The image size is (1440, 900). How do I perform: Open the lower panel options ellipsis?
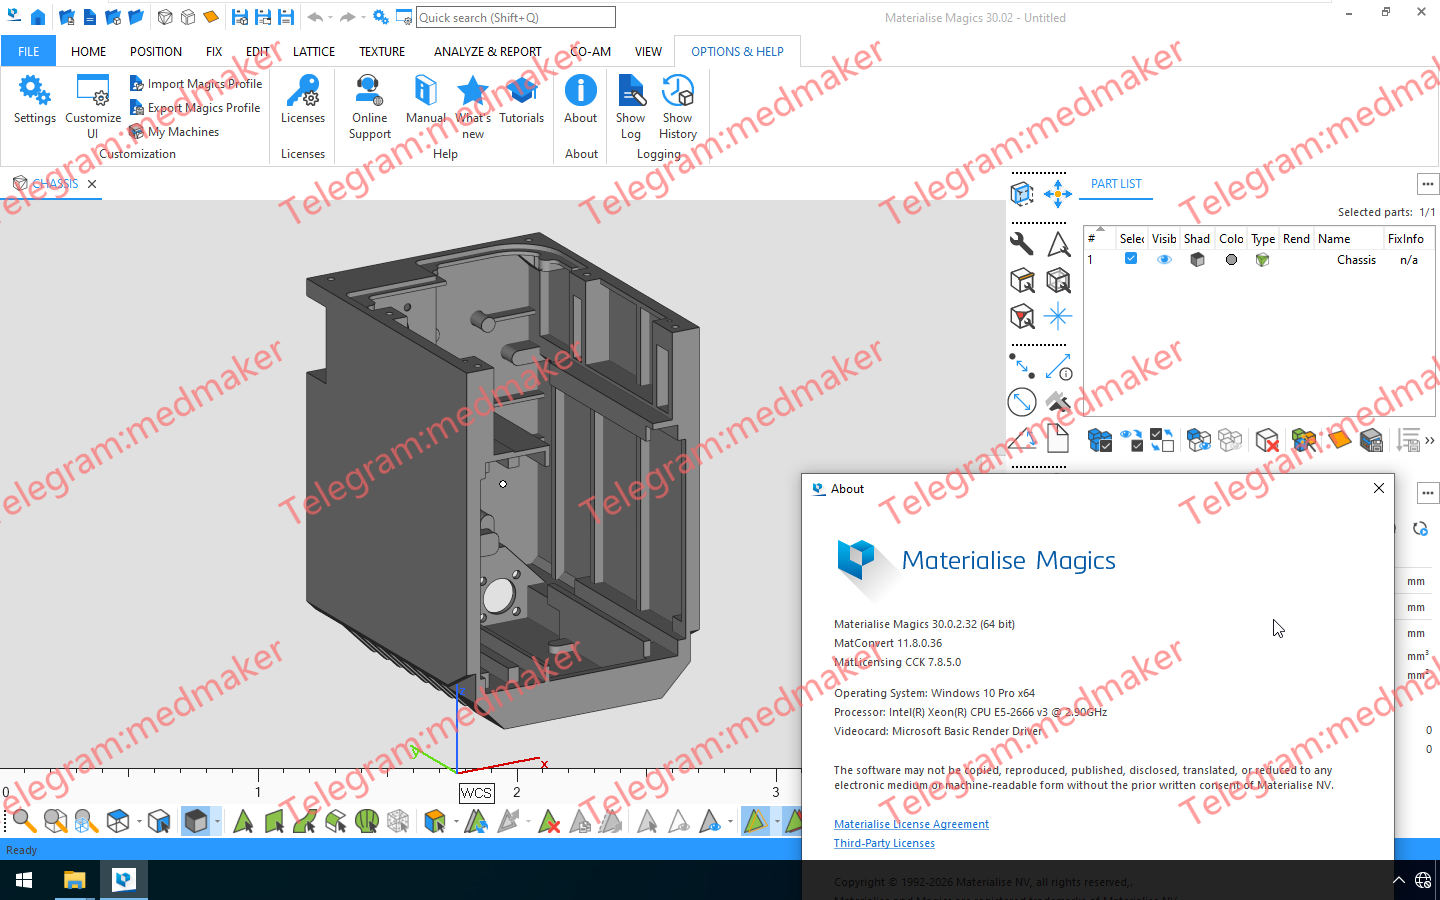[x=1428, y=493]
